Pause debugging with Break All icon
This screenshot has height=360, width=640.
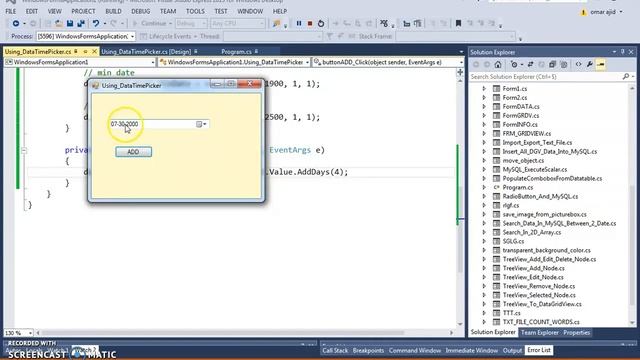[x=299, y=24]
